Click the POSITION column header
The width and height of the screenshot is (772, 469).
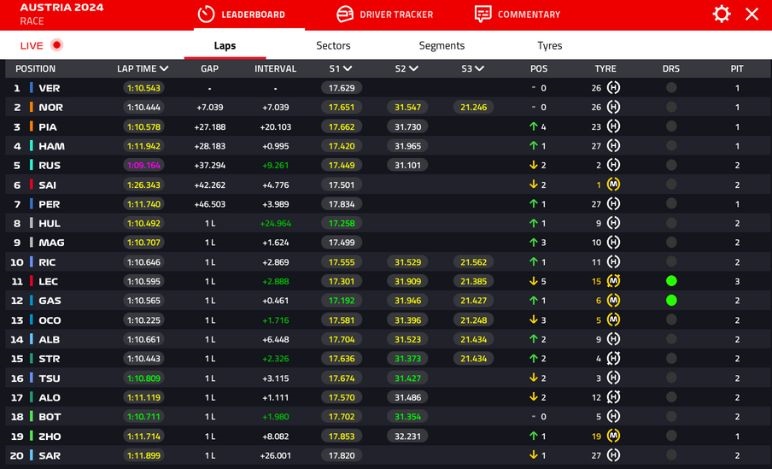35,69
